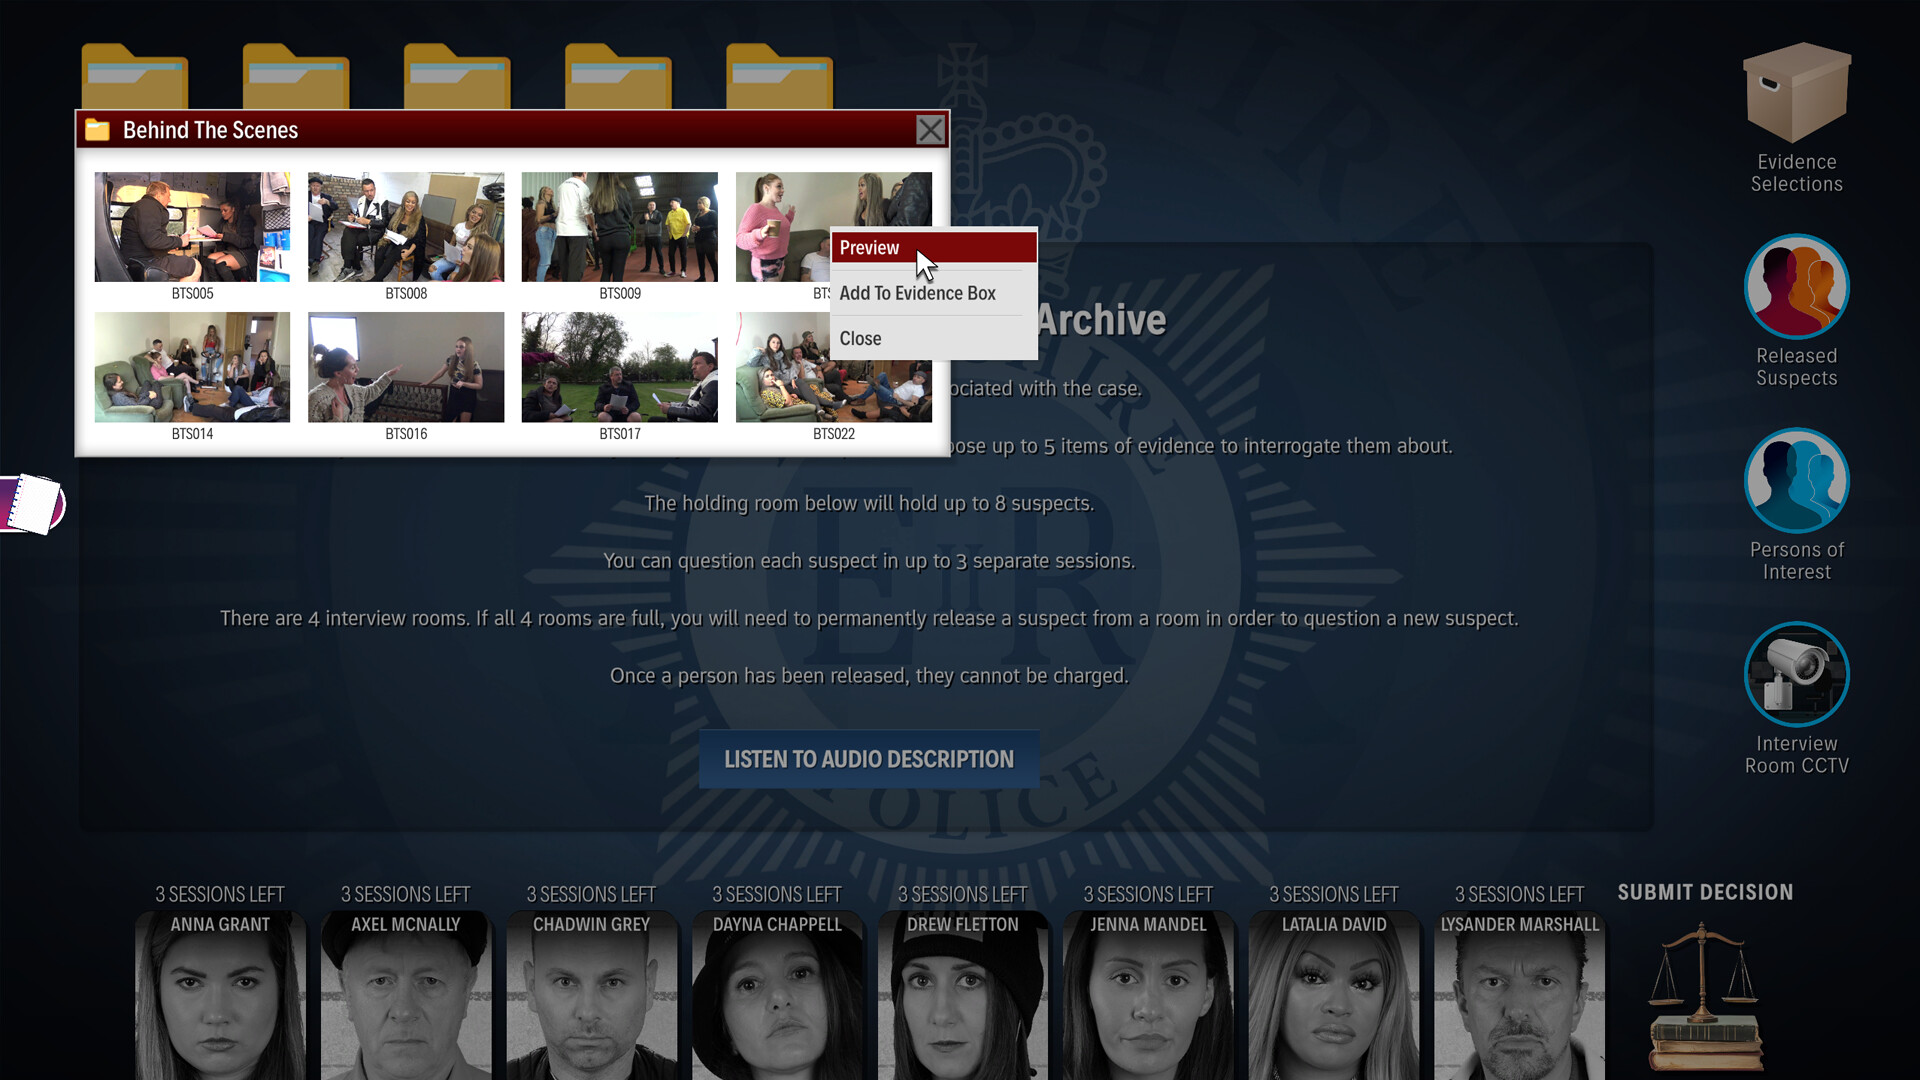Close the Behind The Scenes window
The height and width of the screenshot is (1080, 1920).
930,130
